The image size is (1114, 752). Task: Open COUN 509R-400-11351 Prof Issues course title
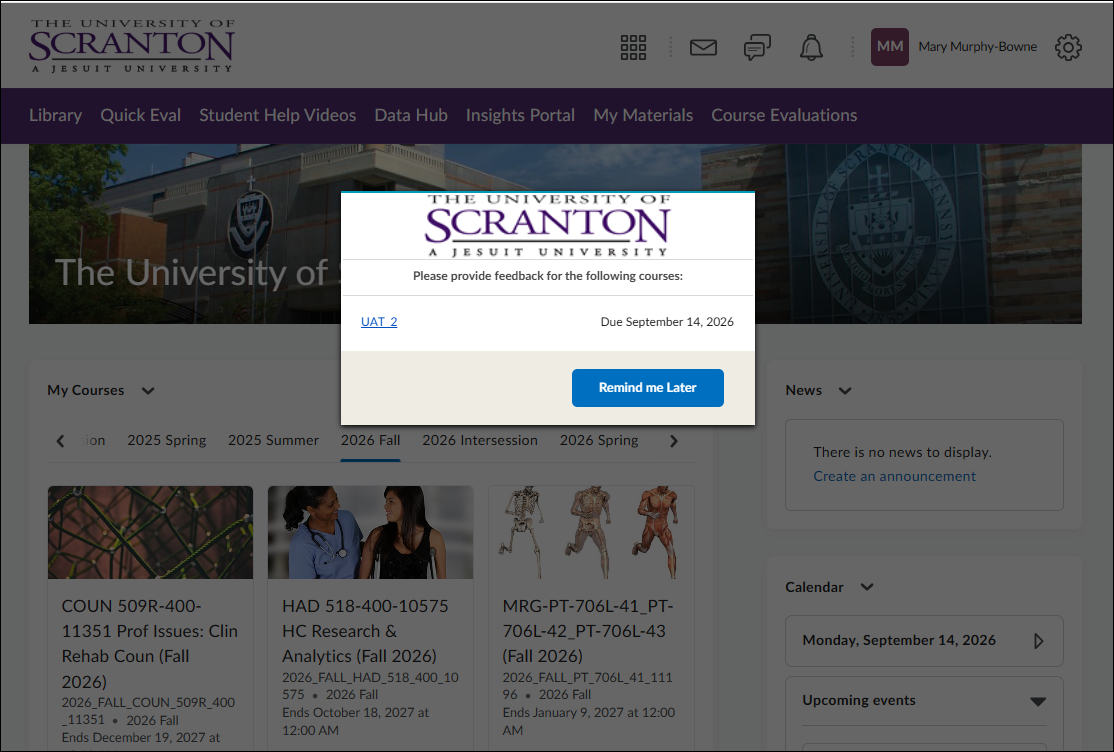(x=150, y=644)
